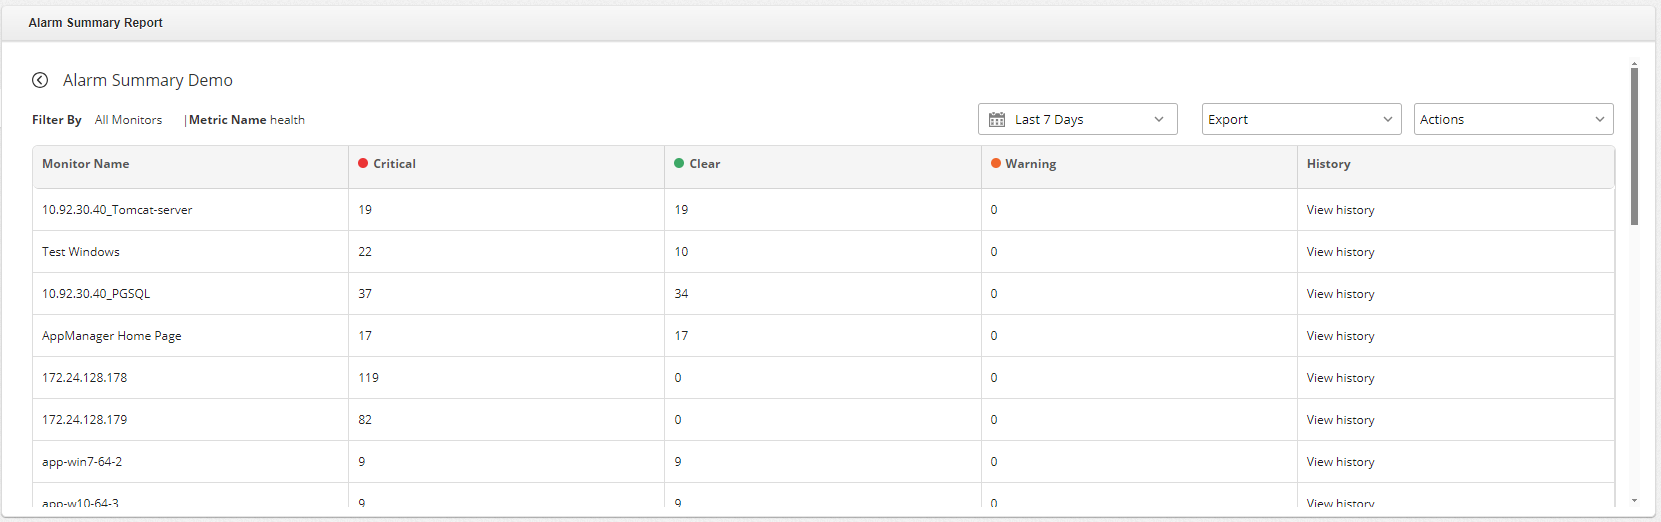View history for app-win7-64-2
Viewport: 1661px width, 522px height.
pos(1340,462)
